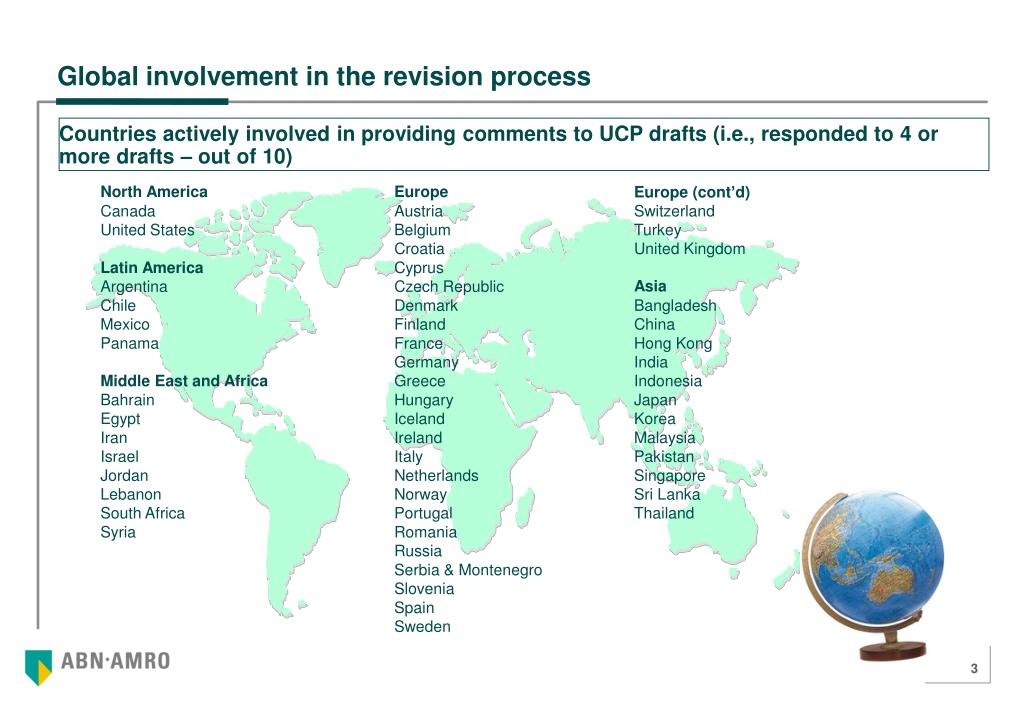The image size is (1023, 708).
Task: Click the country 'Singapore'
Action: (x=669, y=476)
